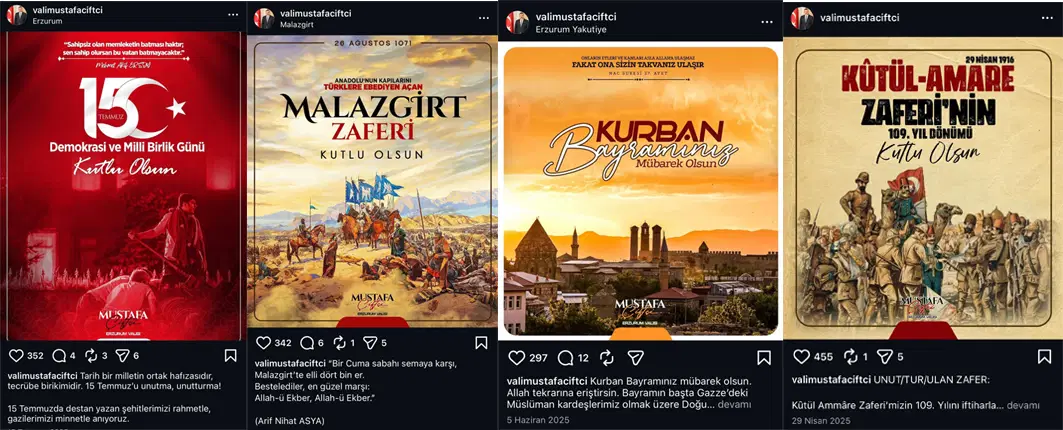Like the Malazgirt Zaferi post
Viewport: 1063px width, 430px height.
(263, 343)
